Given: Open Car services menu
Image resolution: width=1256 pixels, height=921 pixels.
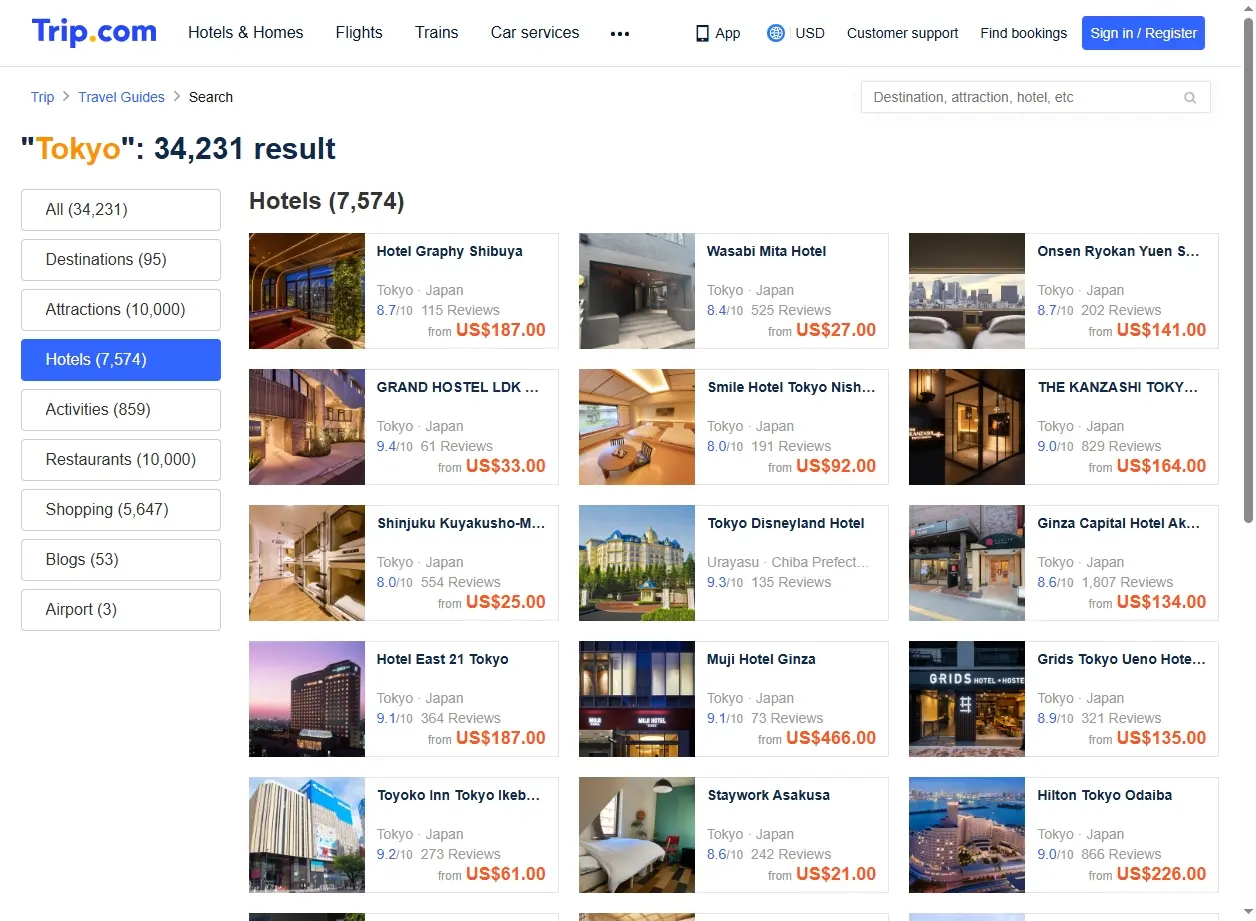Looking at the screenshot, I should point(535,32).
